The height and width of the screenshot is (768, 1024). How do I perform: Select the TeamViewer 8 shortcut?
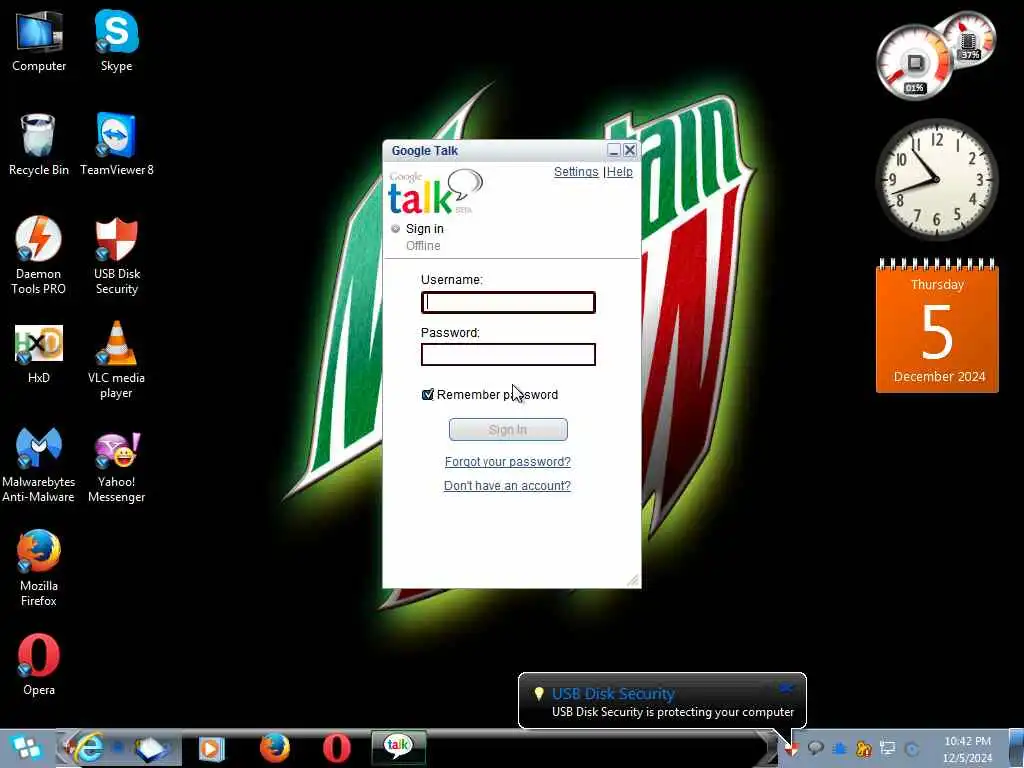116,144
